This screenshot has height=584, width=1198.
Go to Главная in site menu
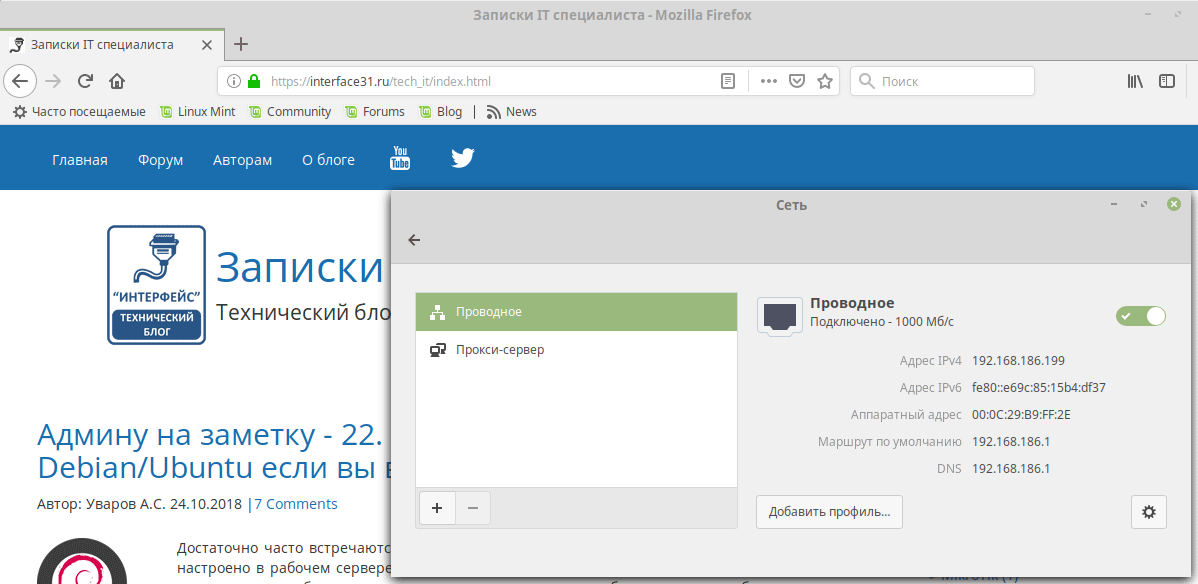point(79,160)
